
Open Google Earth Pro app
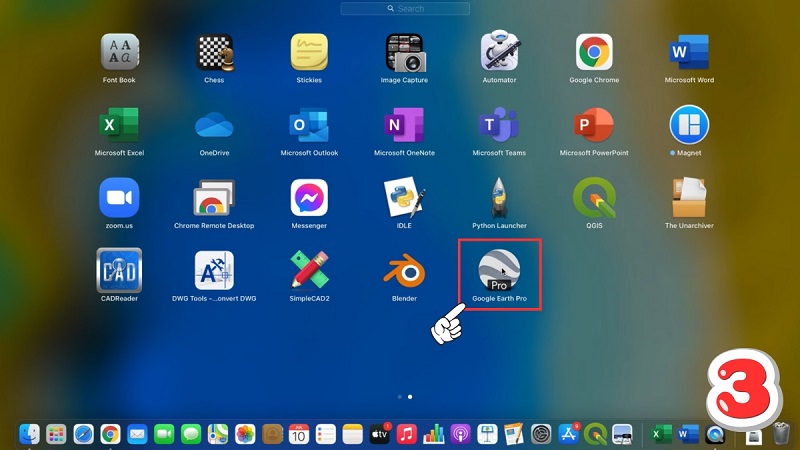(499, 270)
